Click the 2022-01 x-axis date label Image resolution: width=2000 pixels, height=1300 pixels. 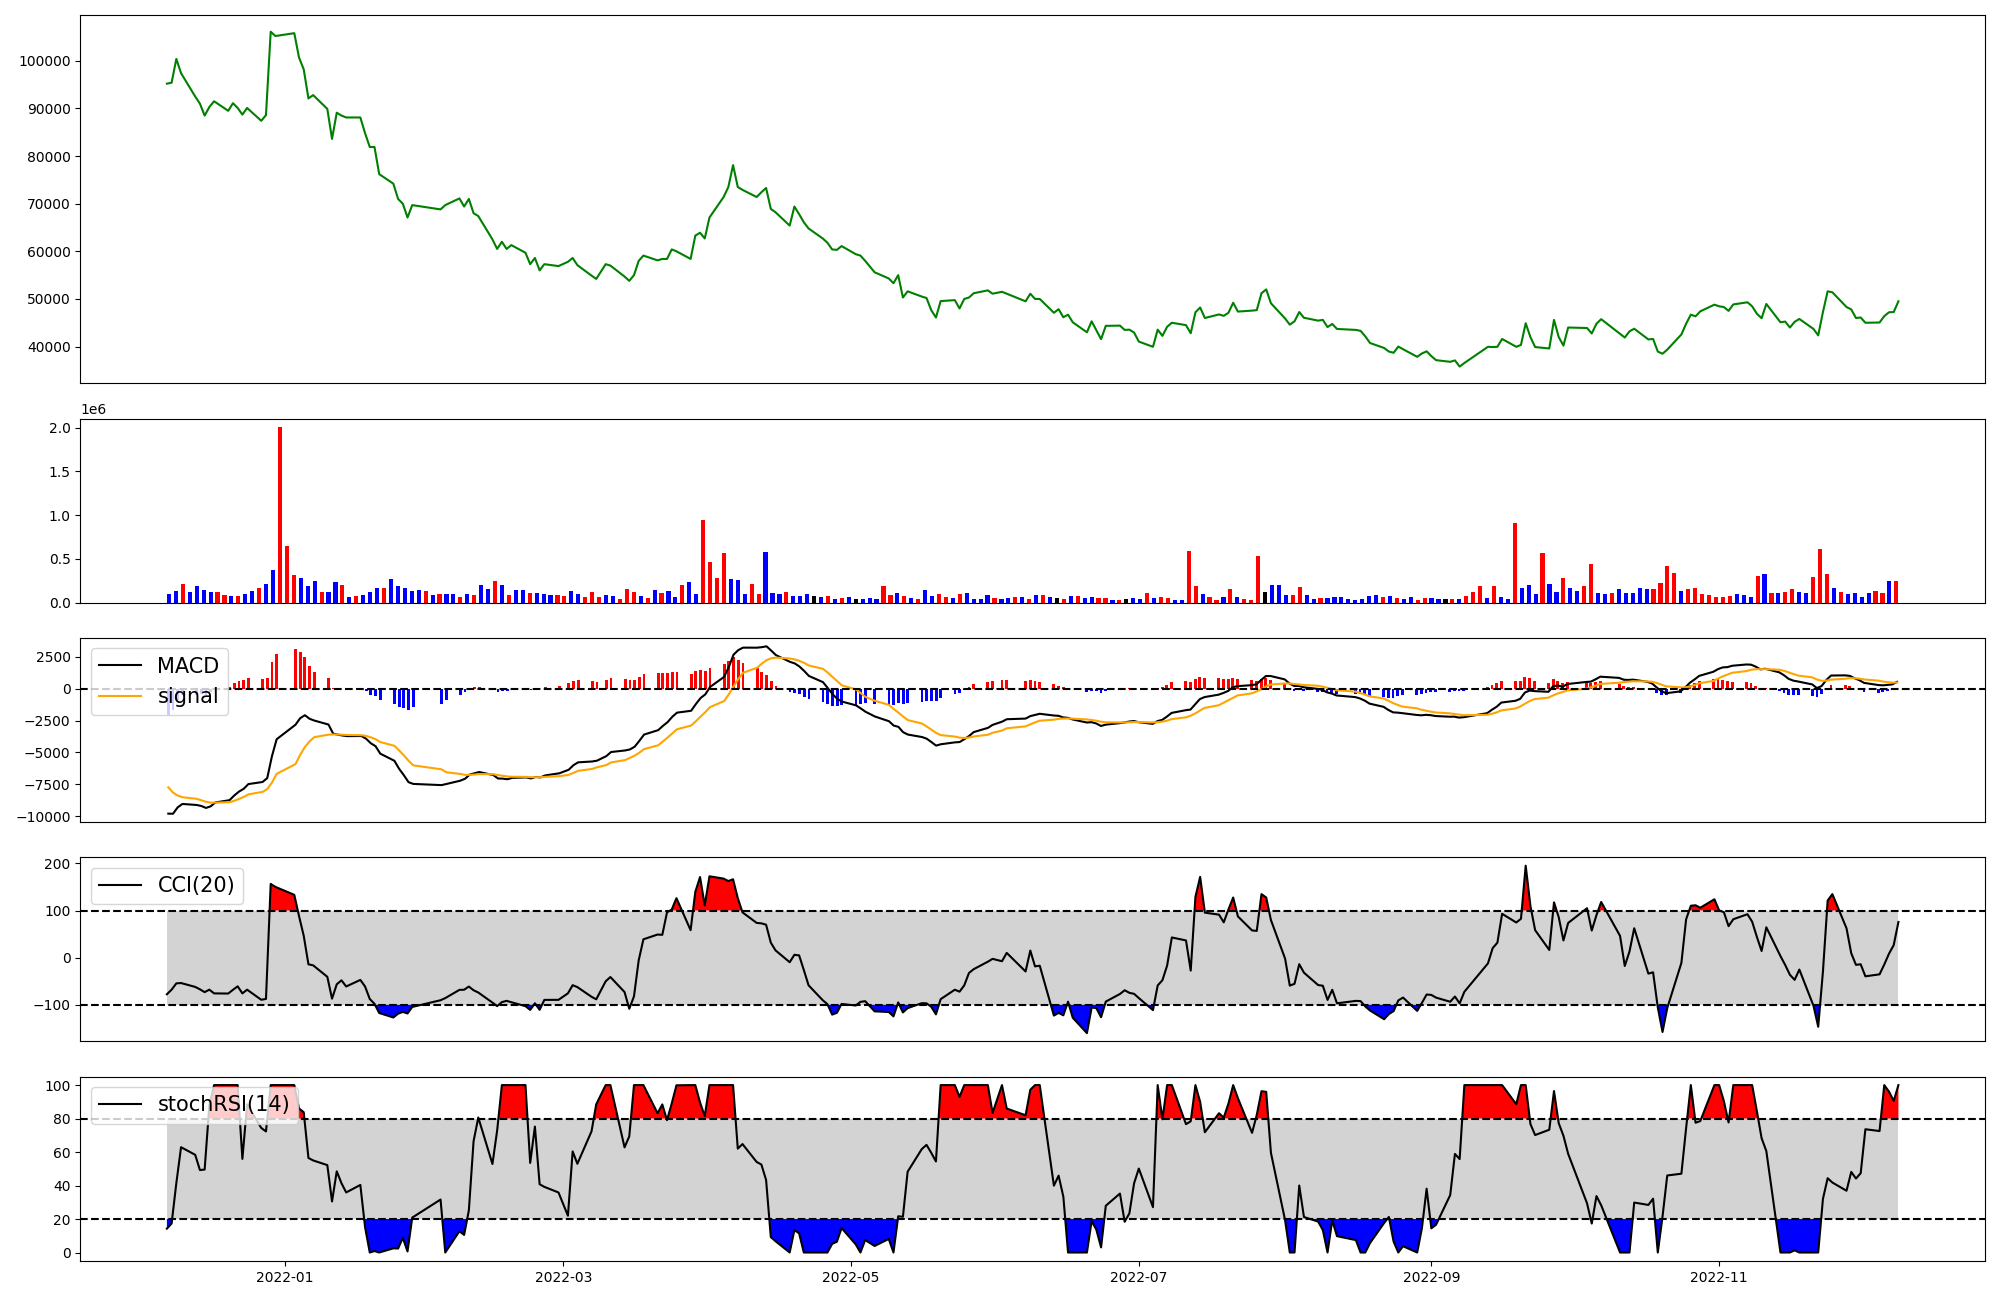pyautogui.click(x=285, y=1277)
